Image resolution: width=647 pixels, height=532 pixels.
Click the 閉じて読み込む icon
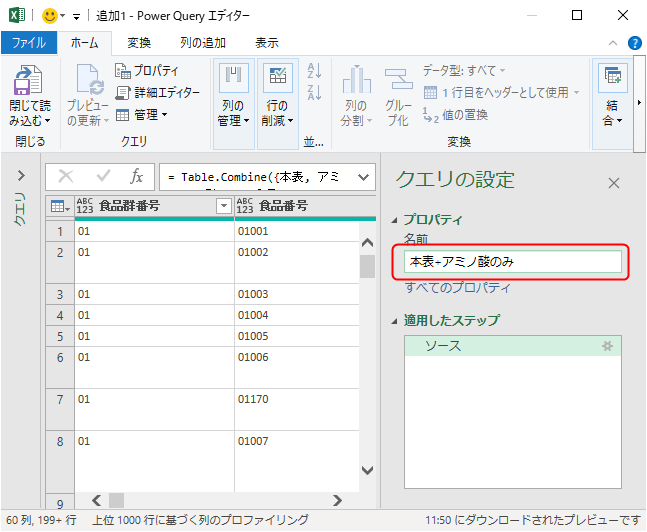(28, 80)
